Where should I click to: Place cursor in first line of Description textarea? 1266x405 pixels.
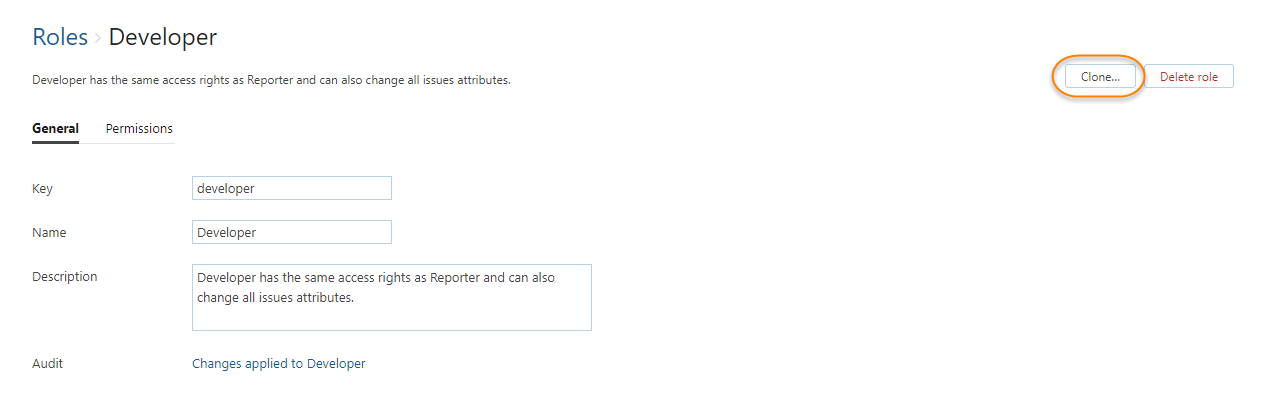point(376,278)
